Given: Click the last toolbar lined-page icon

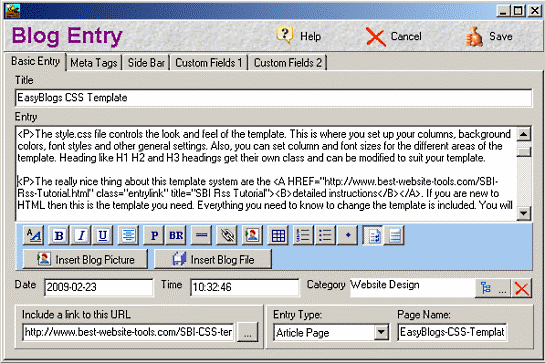Looking at the screenshot, I should pyautogui.click(x=394, y=235).
